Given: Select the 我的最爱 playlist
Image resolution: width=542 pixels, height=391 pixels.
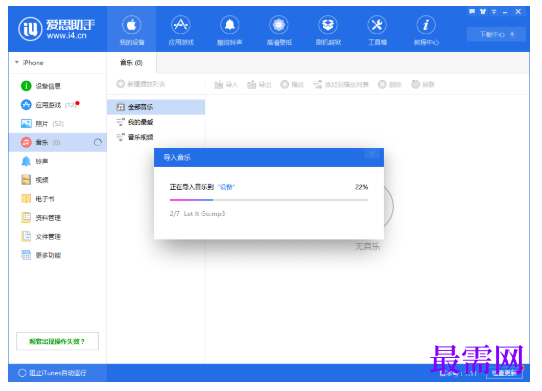Looking at the screenshot, I should click(156, 122).
